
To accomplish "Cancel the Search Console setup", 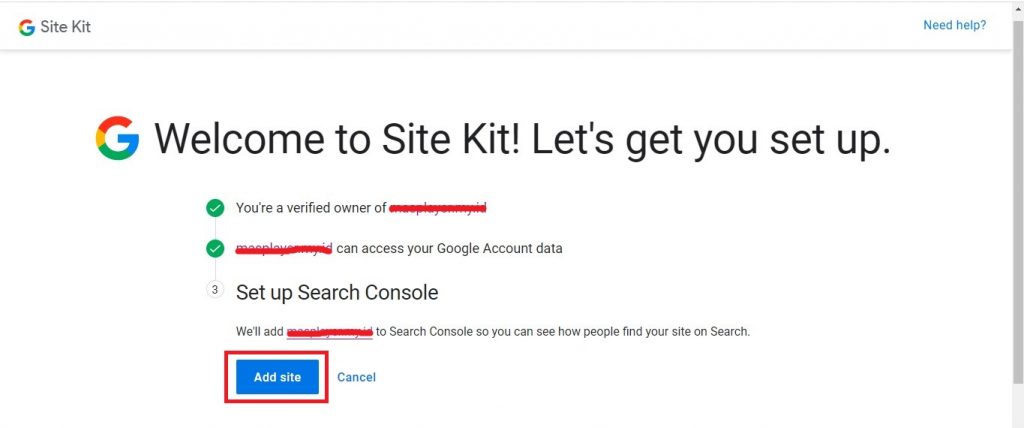I will click(x=356, y=377).
